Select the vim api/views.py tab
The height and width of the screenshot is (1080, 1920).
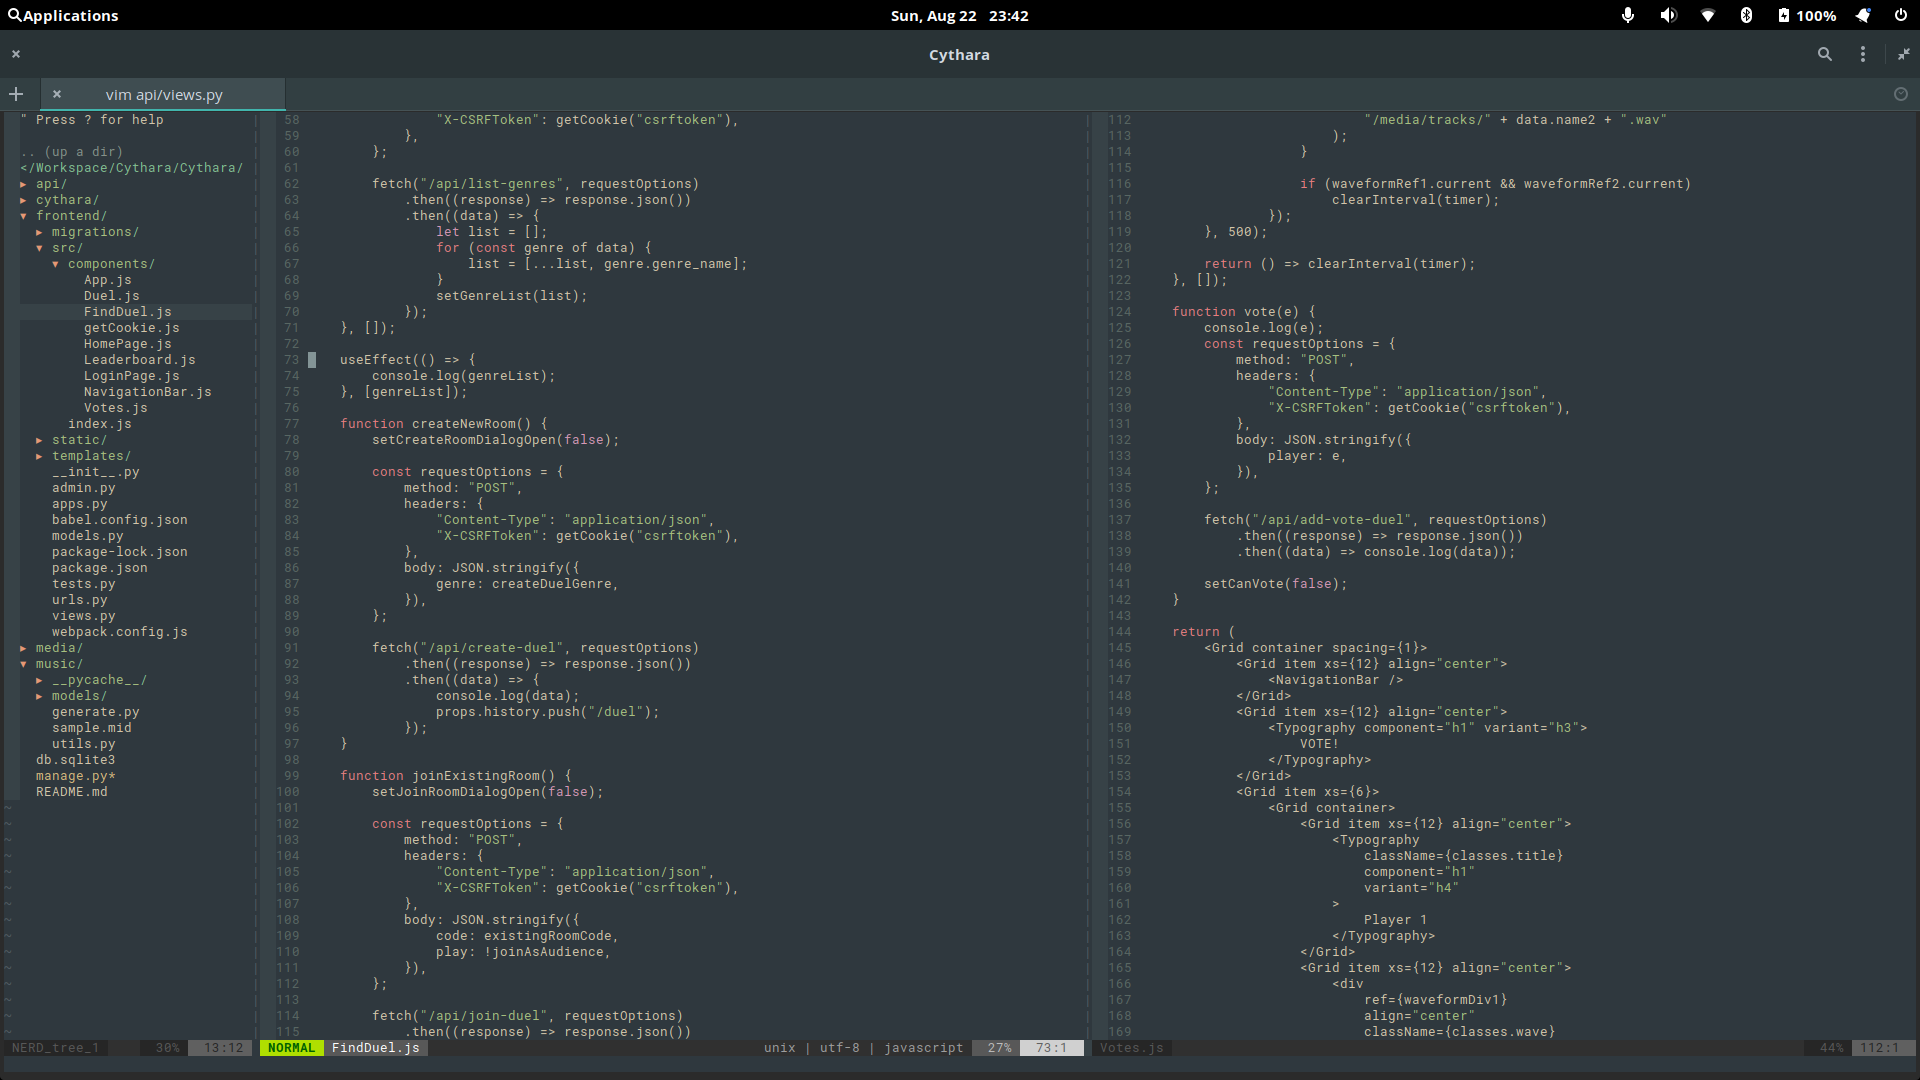click(164, 94)
